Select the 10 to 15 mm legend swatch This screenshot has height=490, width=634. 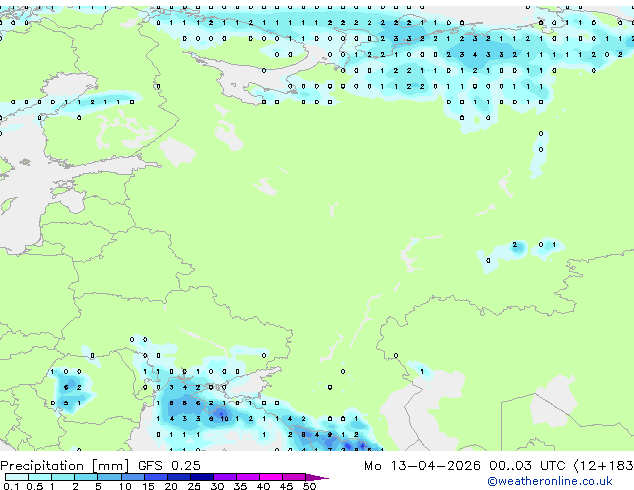[133, 477]
